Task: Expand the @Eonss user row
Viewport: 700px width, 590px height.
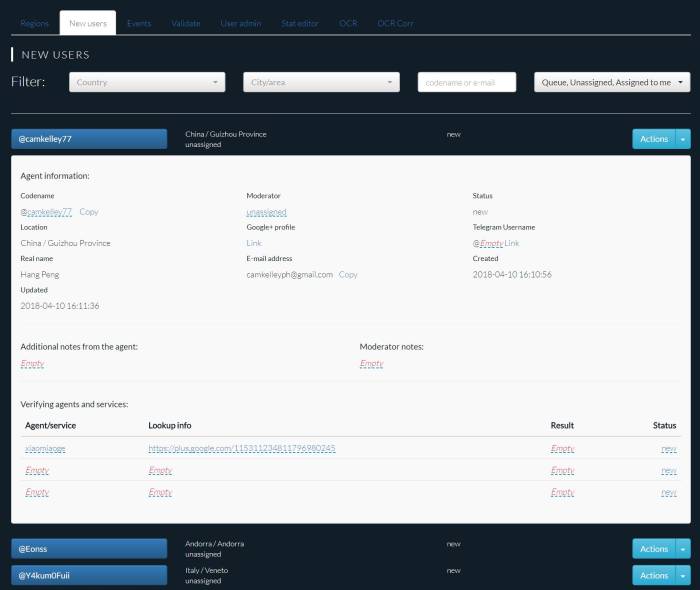Action: [89, 548]
